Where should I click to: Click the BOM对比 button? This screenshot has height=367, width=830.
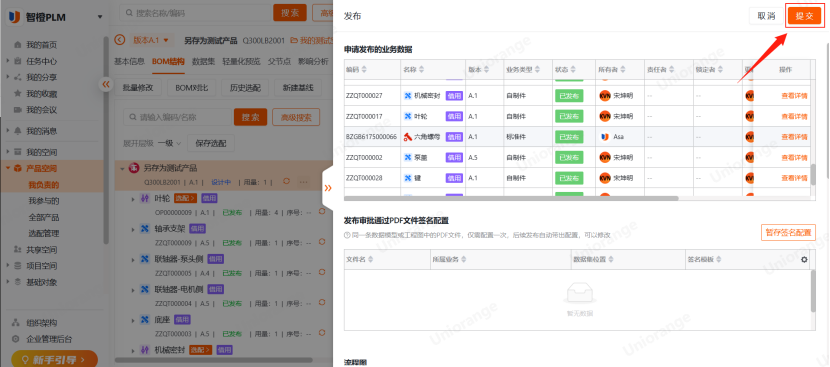coord(191,87)
